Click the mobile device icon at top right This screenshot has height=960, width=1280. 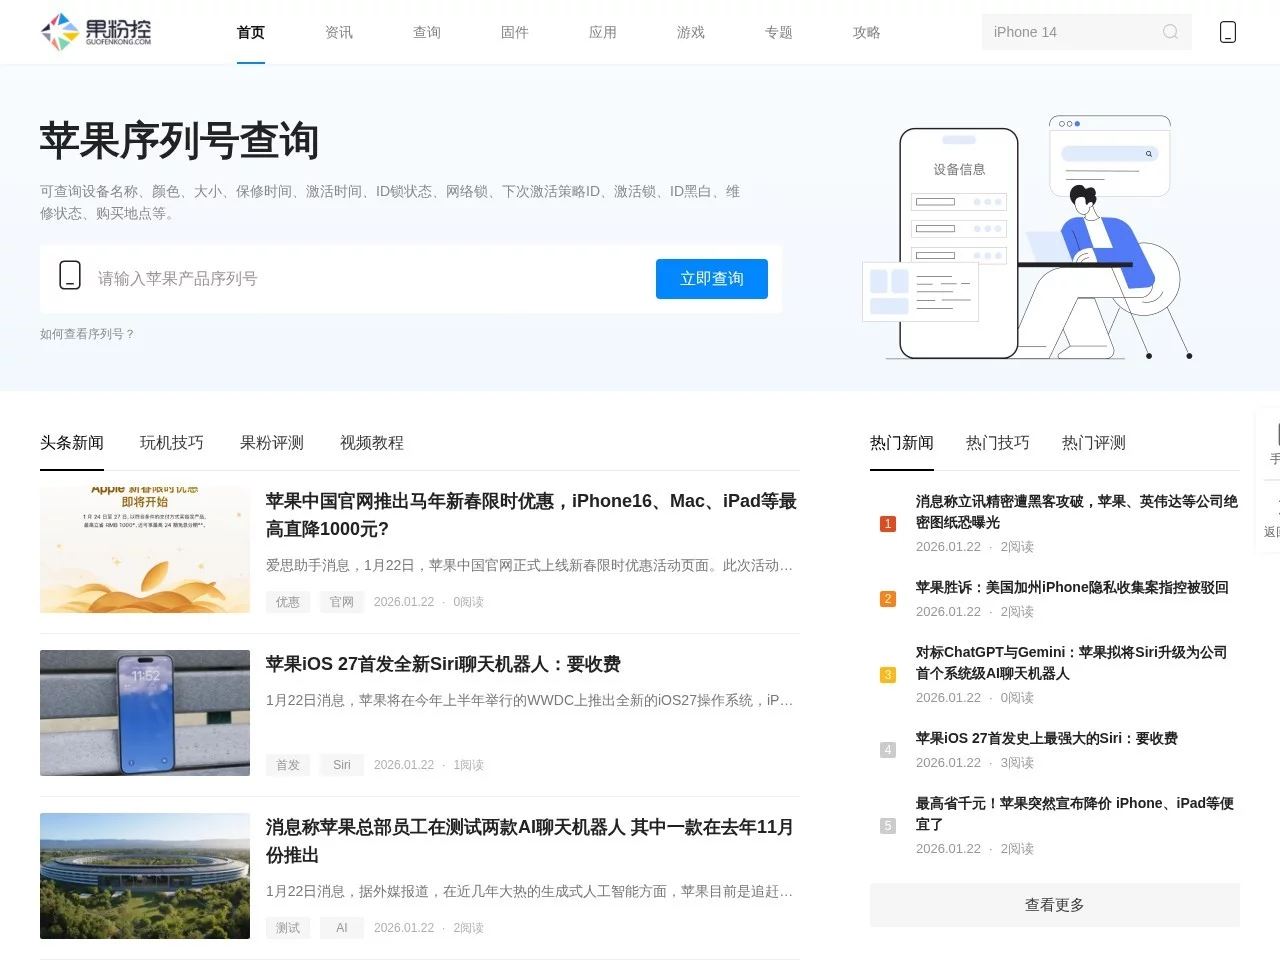[1228, 31]
